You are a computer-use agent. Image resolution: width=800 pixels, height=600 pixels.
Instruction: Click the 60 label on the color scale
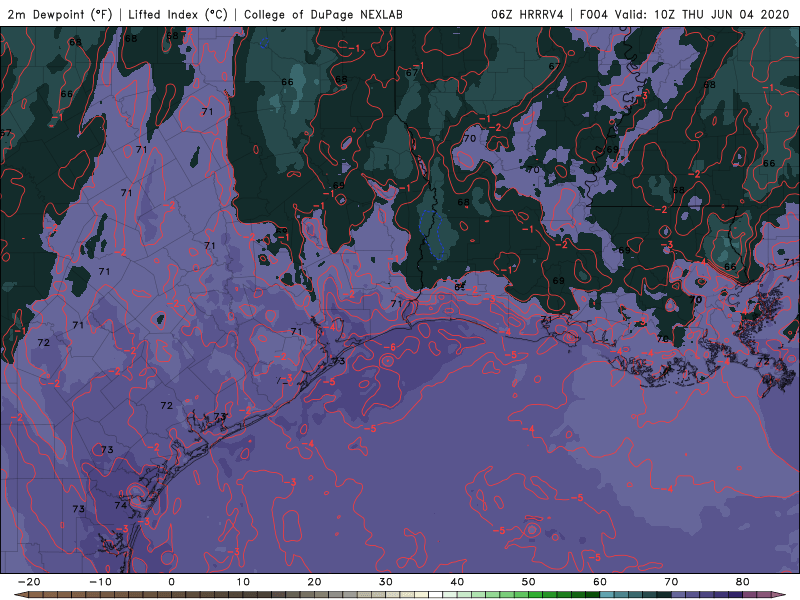point(600,582)
